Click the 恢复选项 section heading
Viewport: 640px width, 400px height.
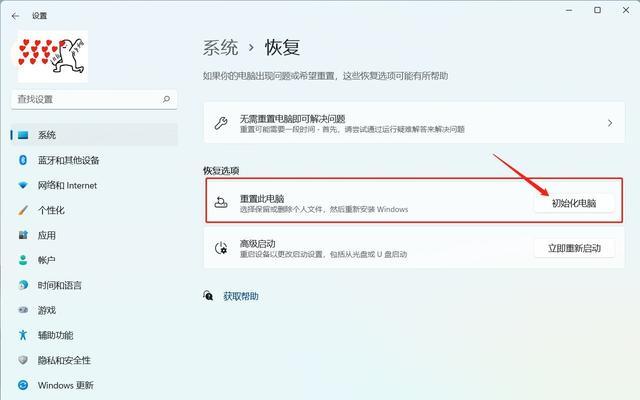(x=221, y=171)
